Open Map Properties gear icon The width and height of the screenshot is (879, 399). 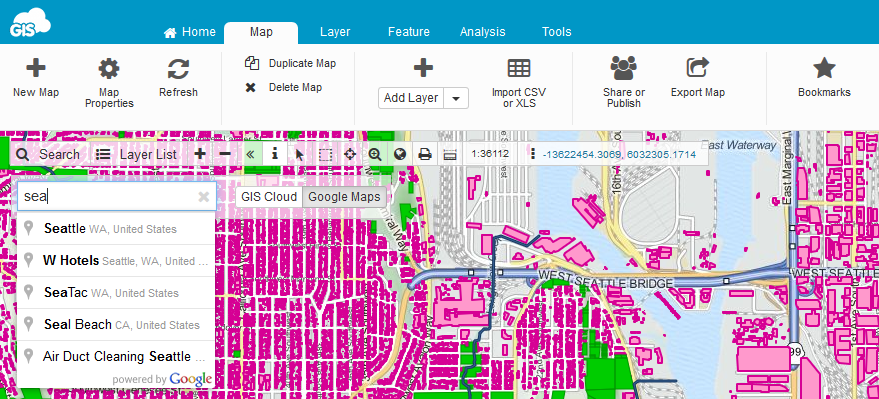click(109, 69)
